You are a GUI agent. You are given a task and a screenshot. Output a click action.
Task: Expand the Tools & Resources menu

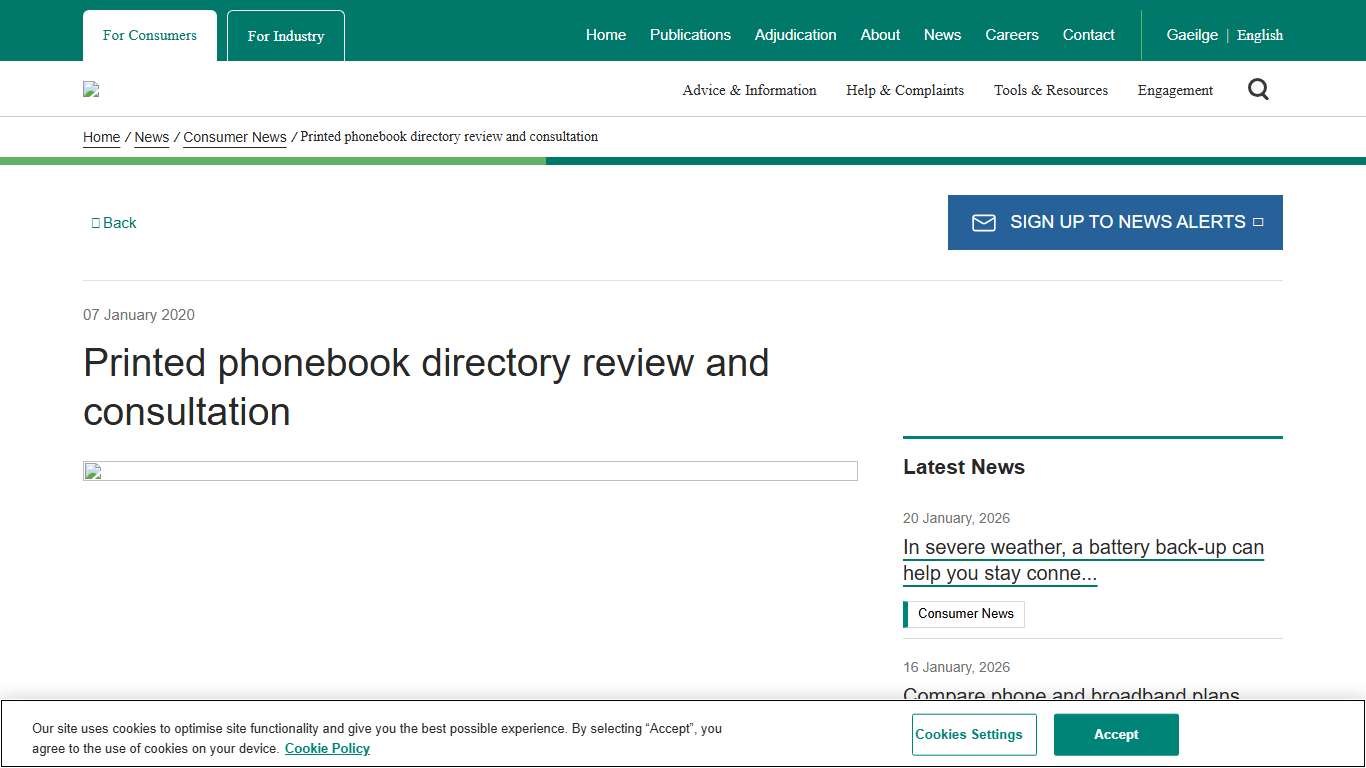click(1050, 89)
